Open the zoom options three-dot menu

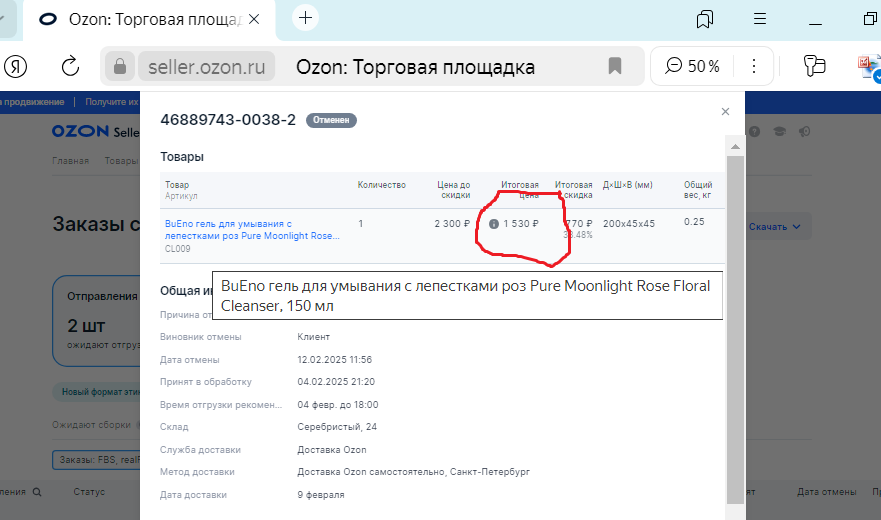[x=754, y=66]
